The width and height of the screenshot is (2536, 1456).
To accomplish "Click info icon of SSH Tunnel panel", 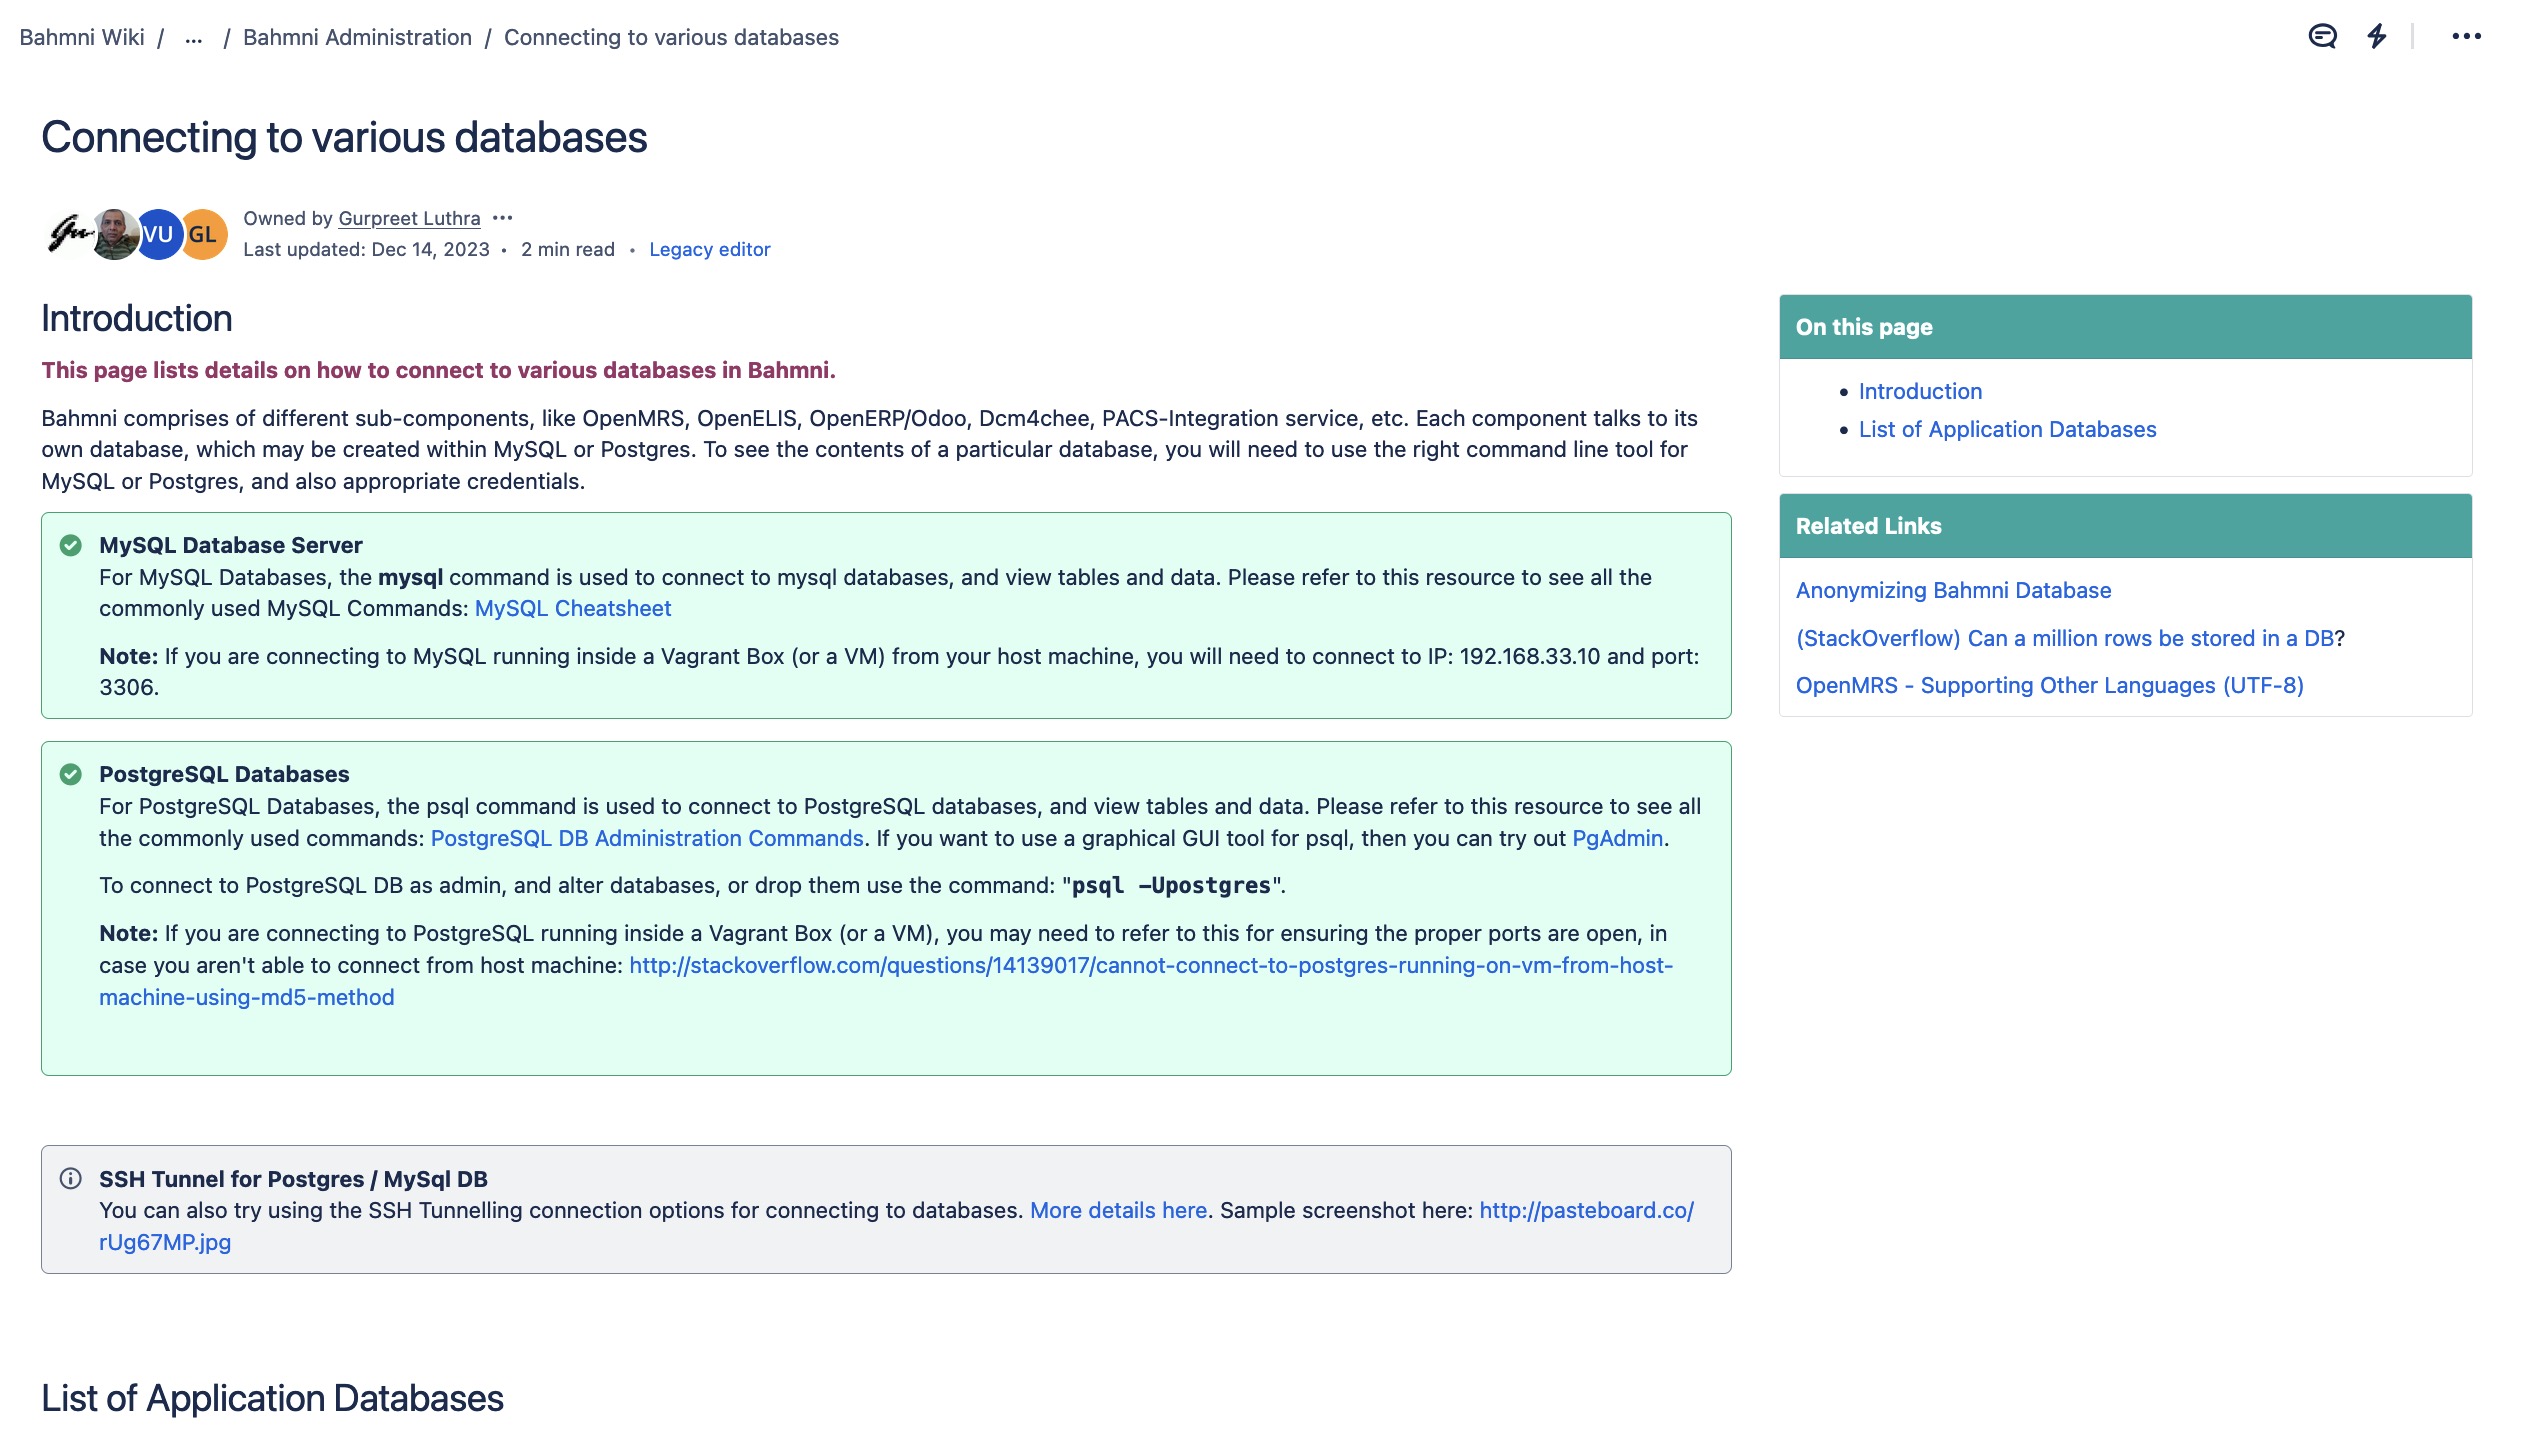I will 70,1178.
